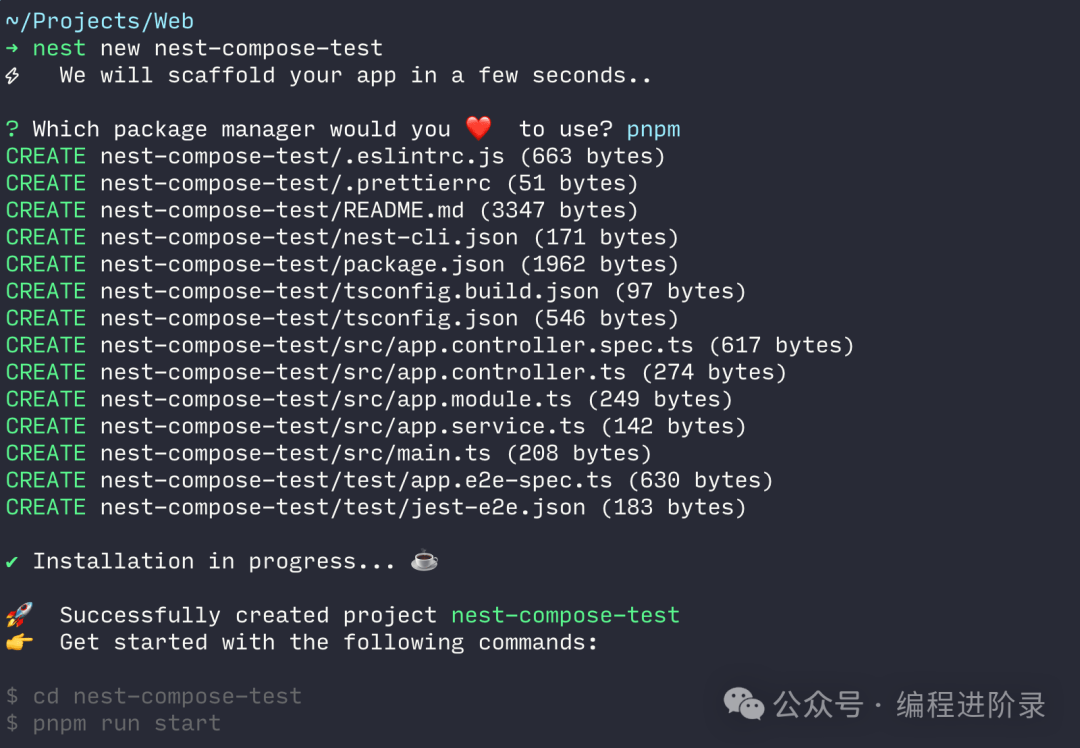This screenshot has width=1080, height=748.
Task: Click the green installation checkmark
Action: [x=12, y=562]
